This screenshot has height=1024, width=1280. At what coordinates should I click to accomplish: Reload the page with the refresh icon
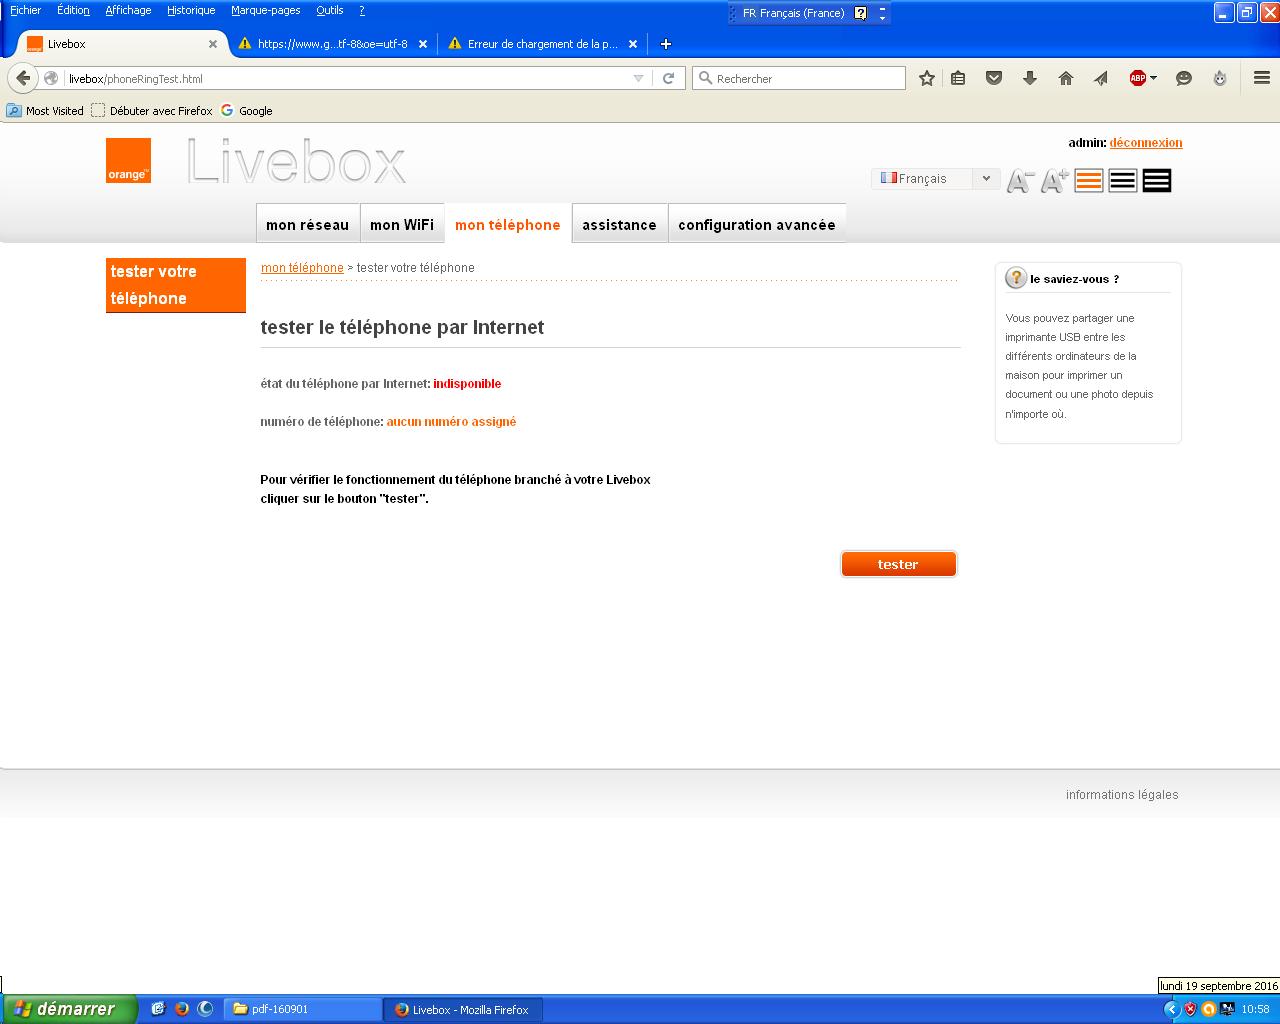pyautogui.click(x=669, y=78)
